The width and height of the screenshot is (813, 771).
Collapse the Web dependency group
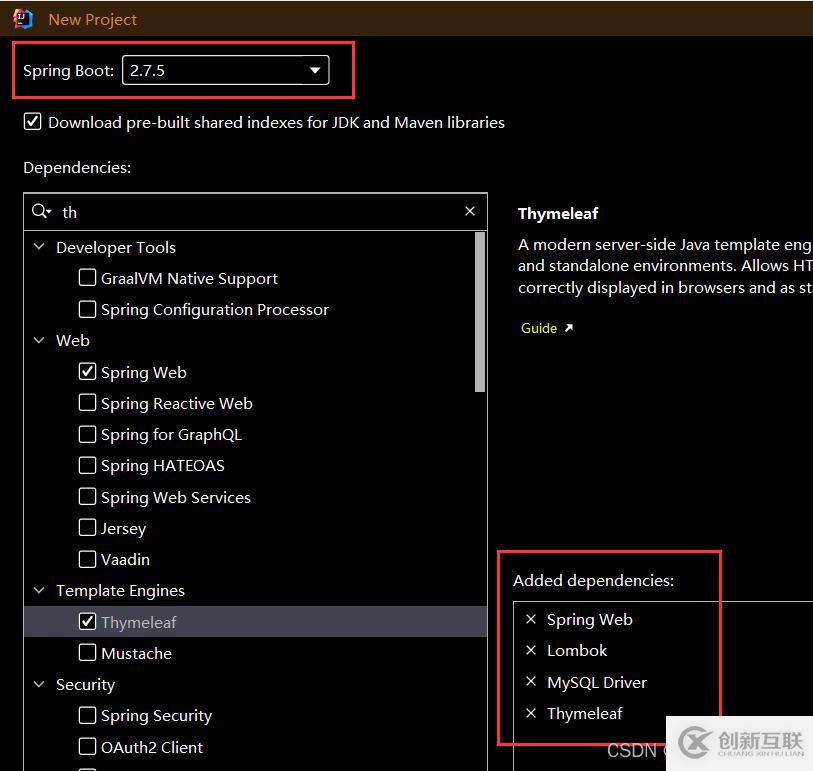40,340
